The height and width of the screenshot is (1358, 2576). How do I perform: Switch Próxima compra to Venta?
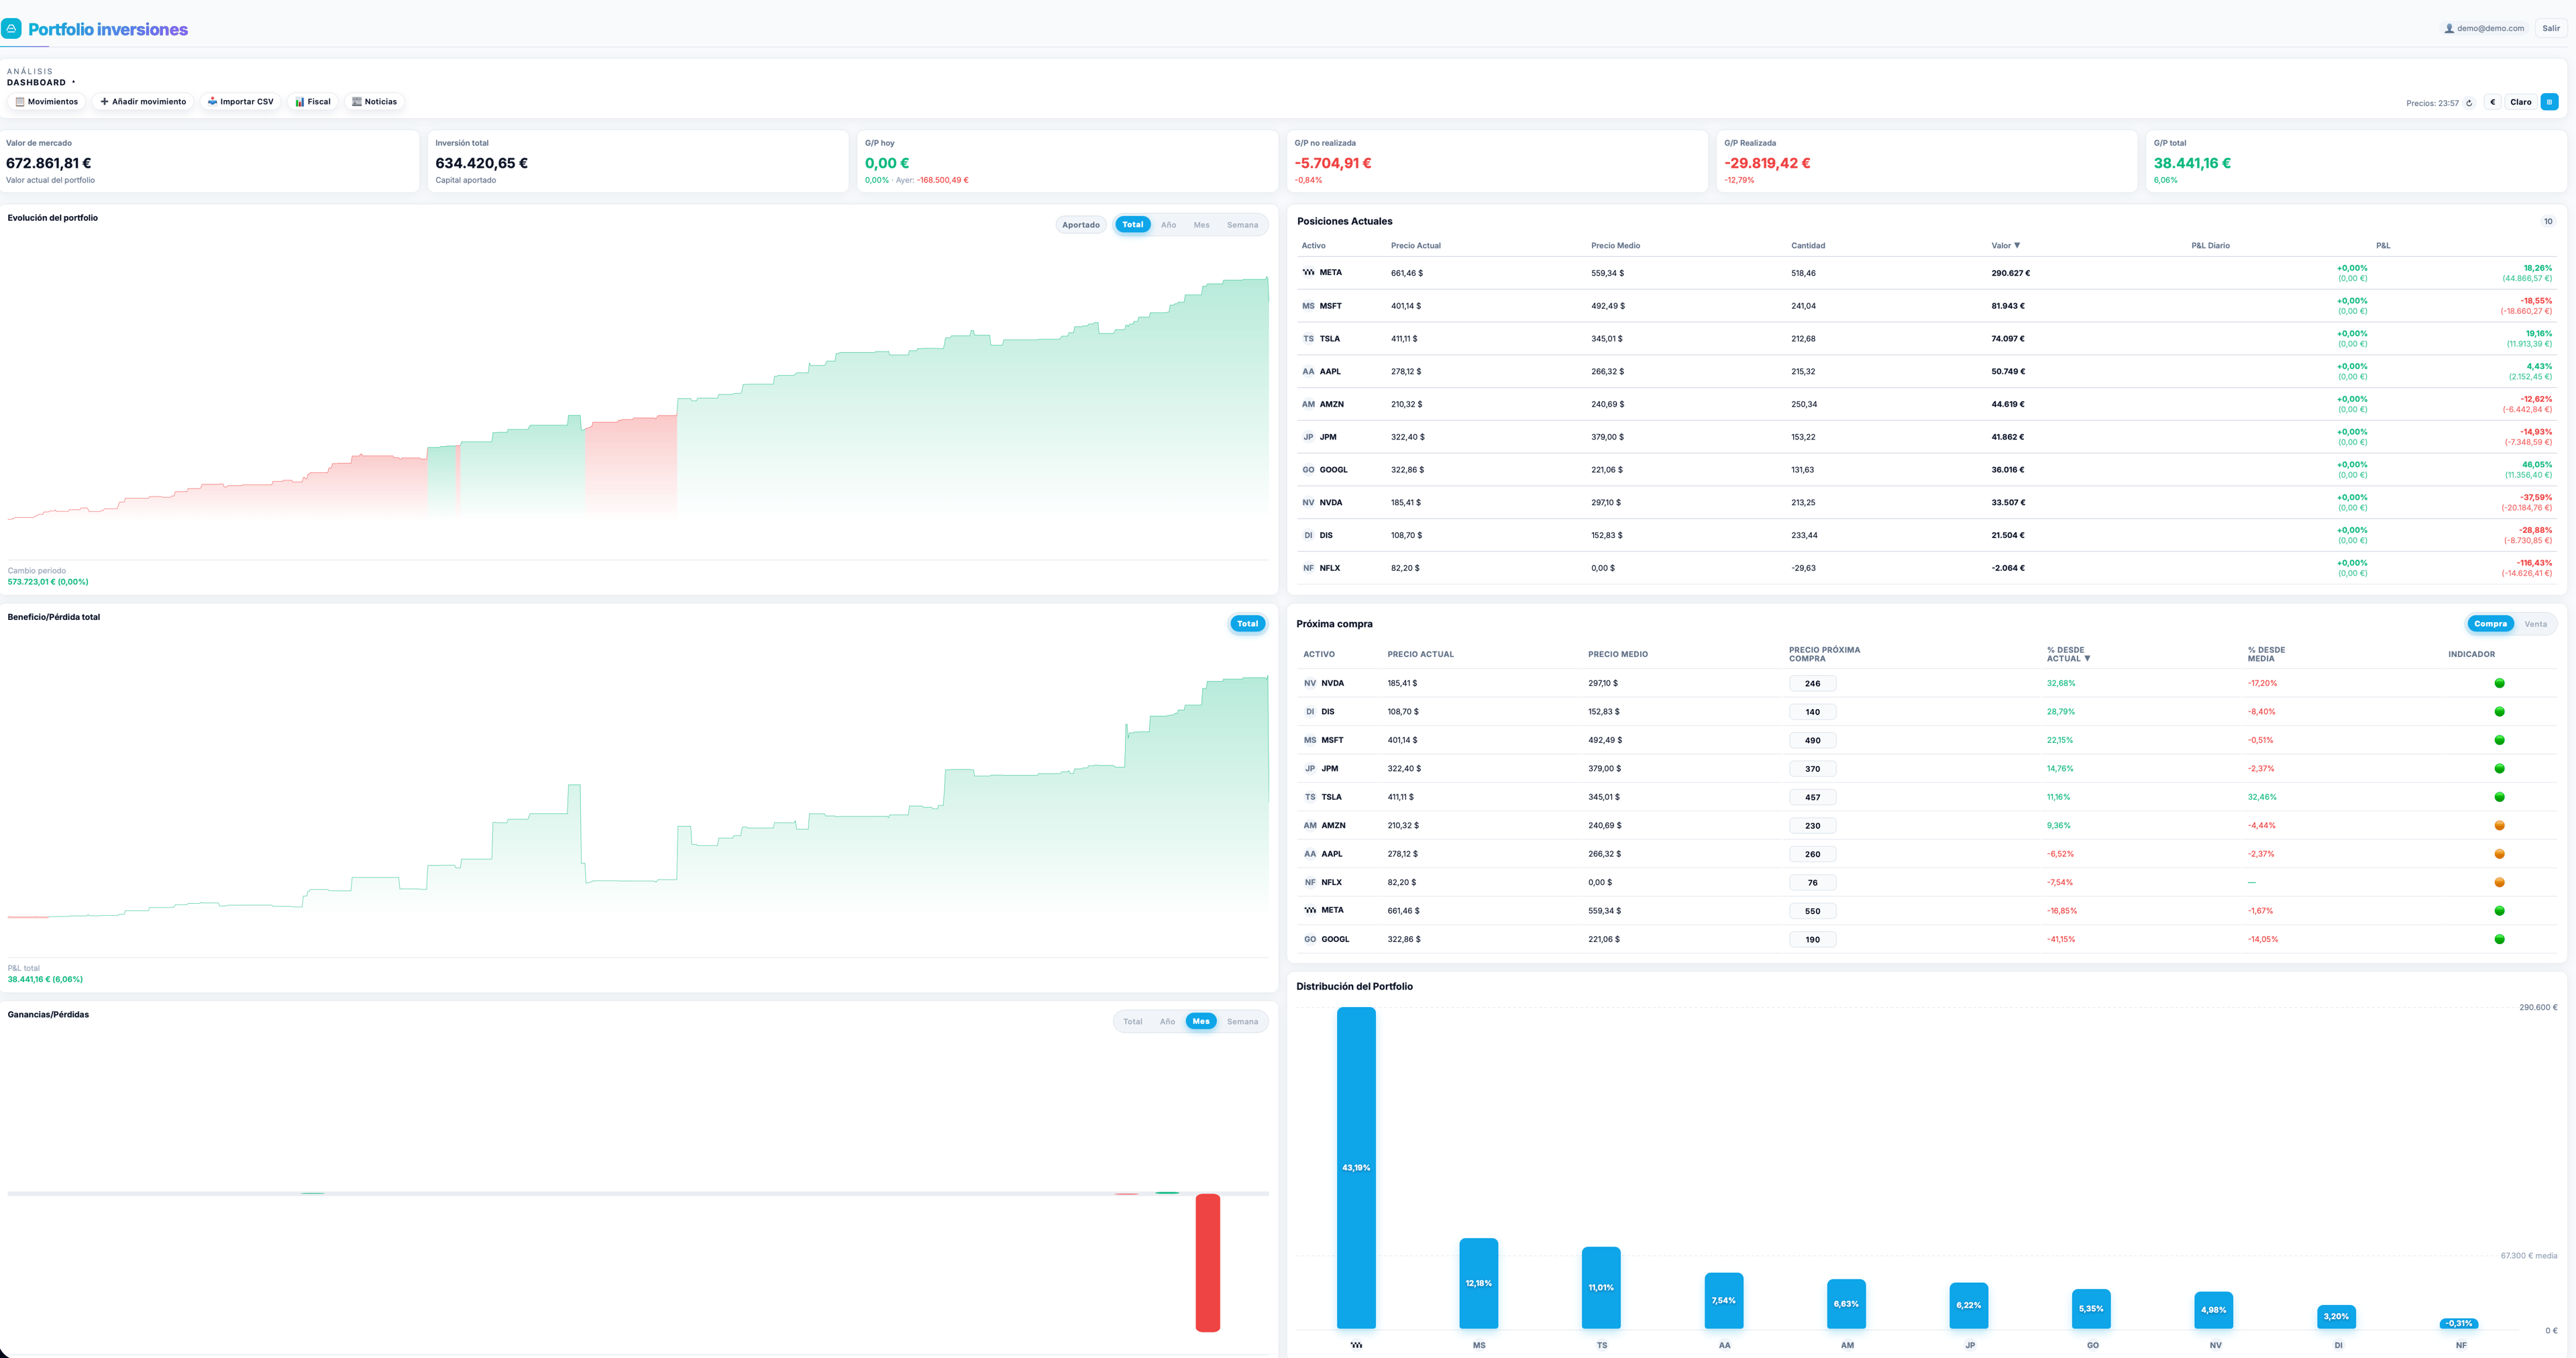2535,624
